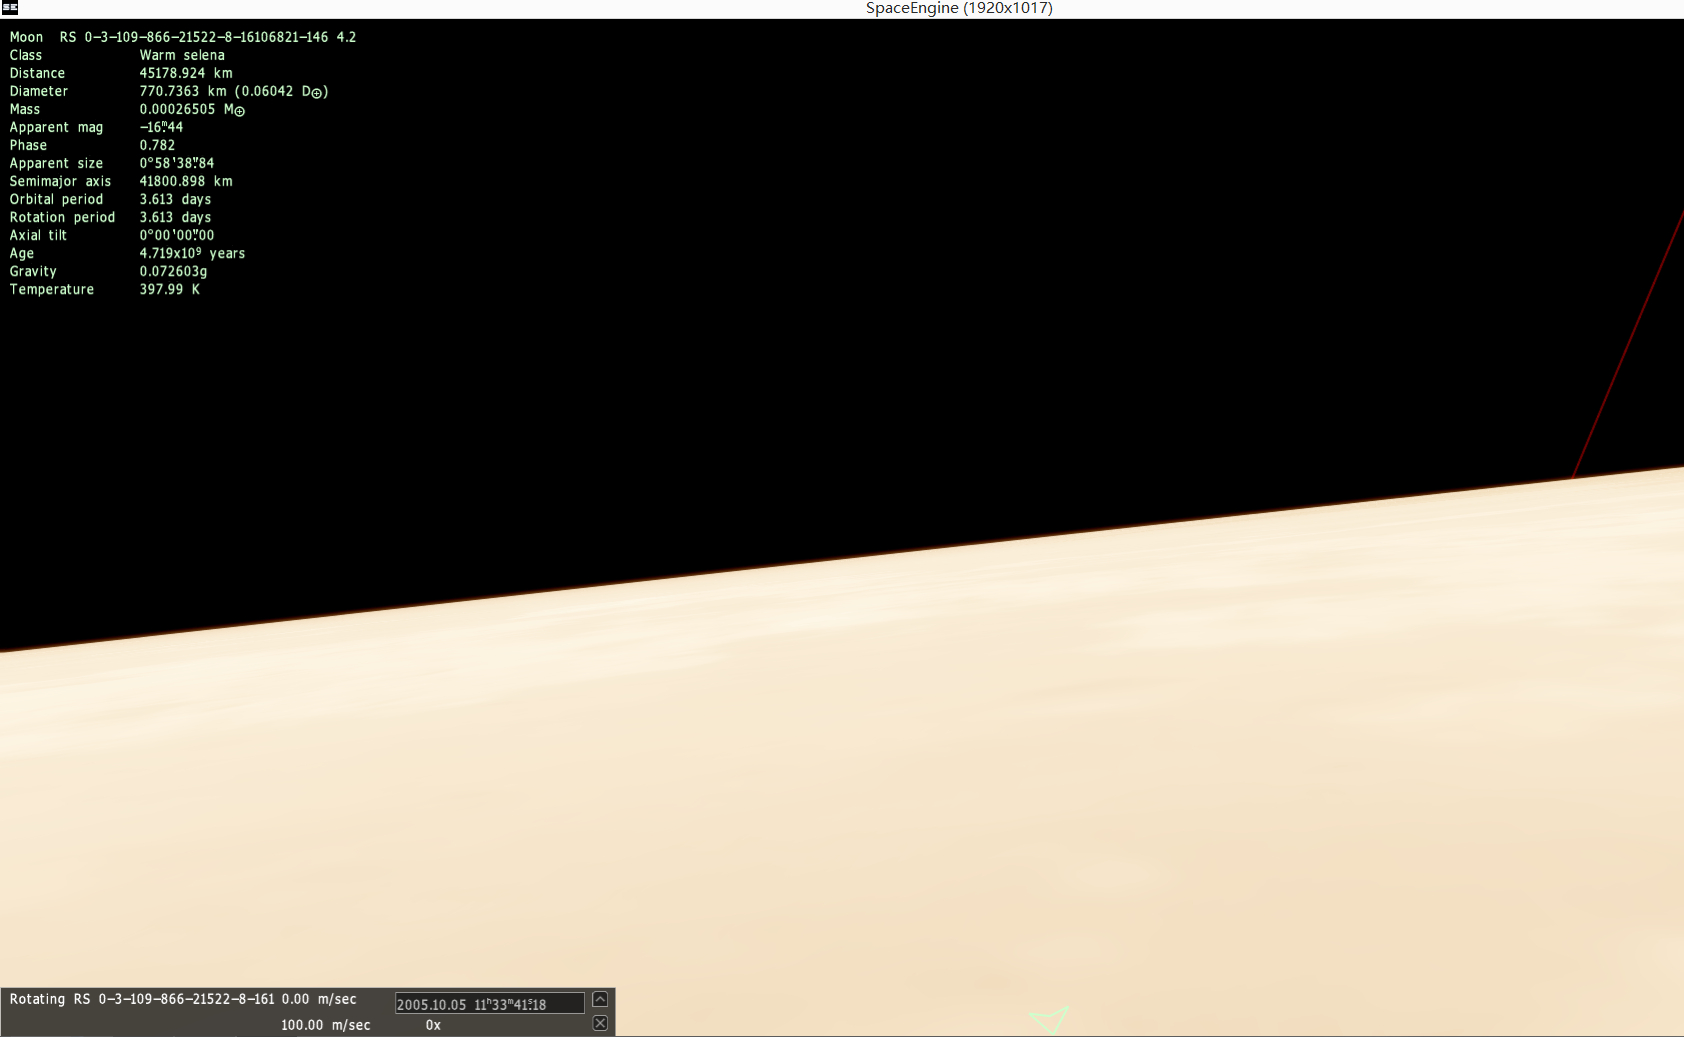Click the green arrow marker on surface

(1051, 1019)
